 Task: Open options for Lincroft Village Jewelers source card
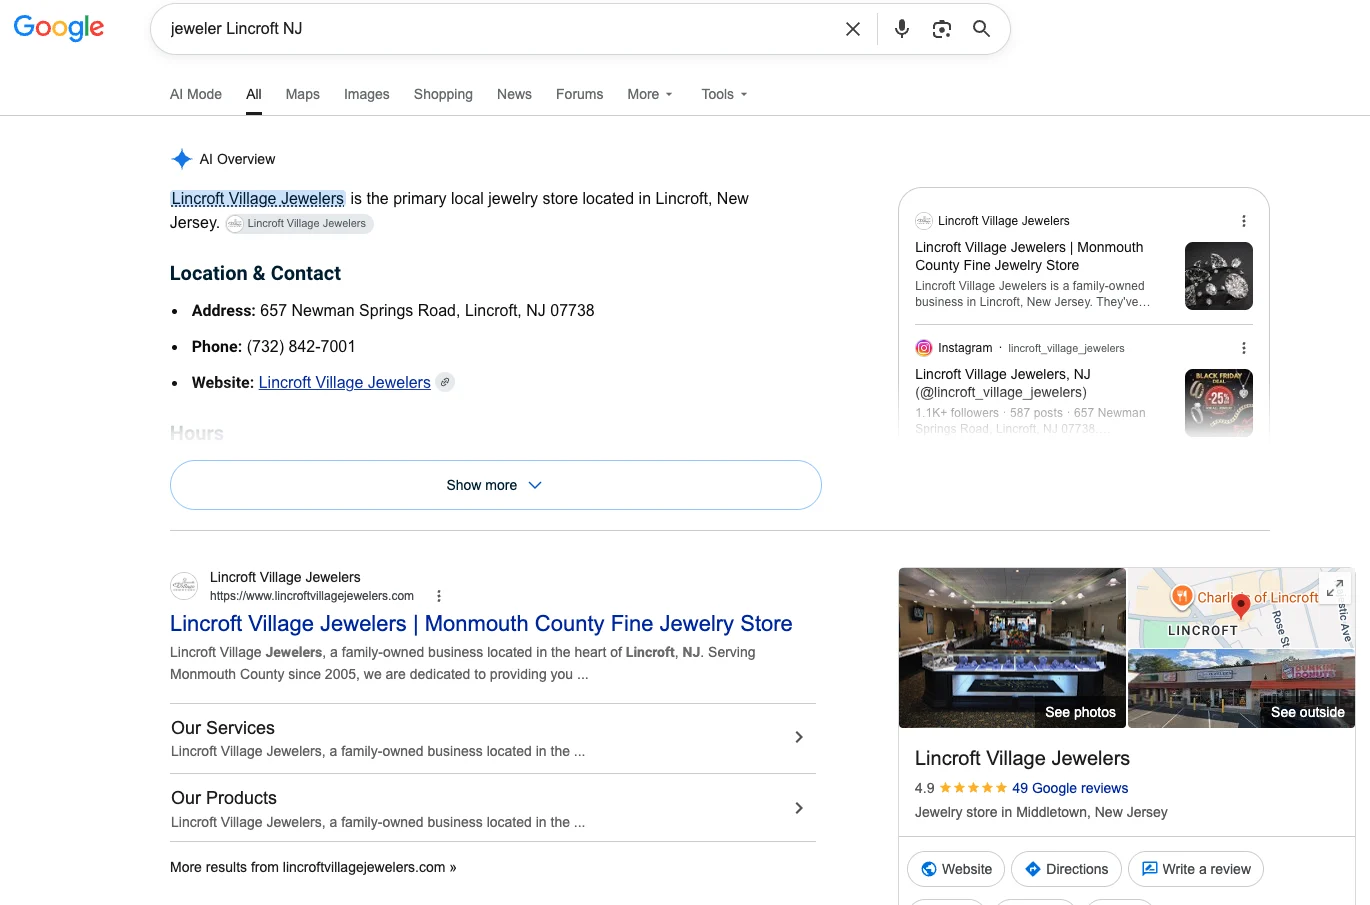tap(1244, 221)
